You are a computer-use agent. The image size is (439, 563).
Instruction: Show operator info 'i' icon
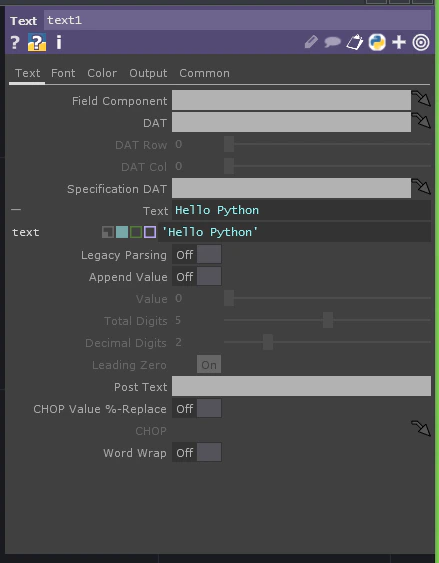[x=59, y=42]
